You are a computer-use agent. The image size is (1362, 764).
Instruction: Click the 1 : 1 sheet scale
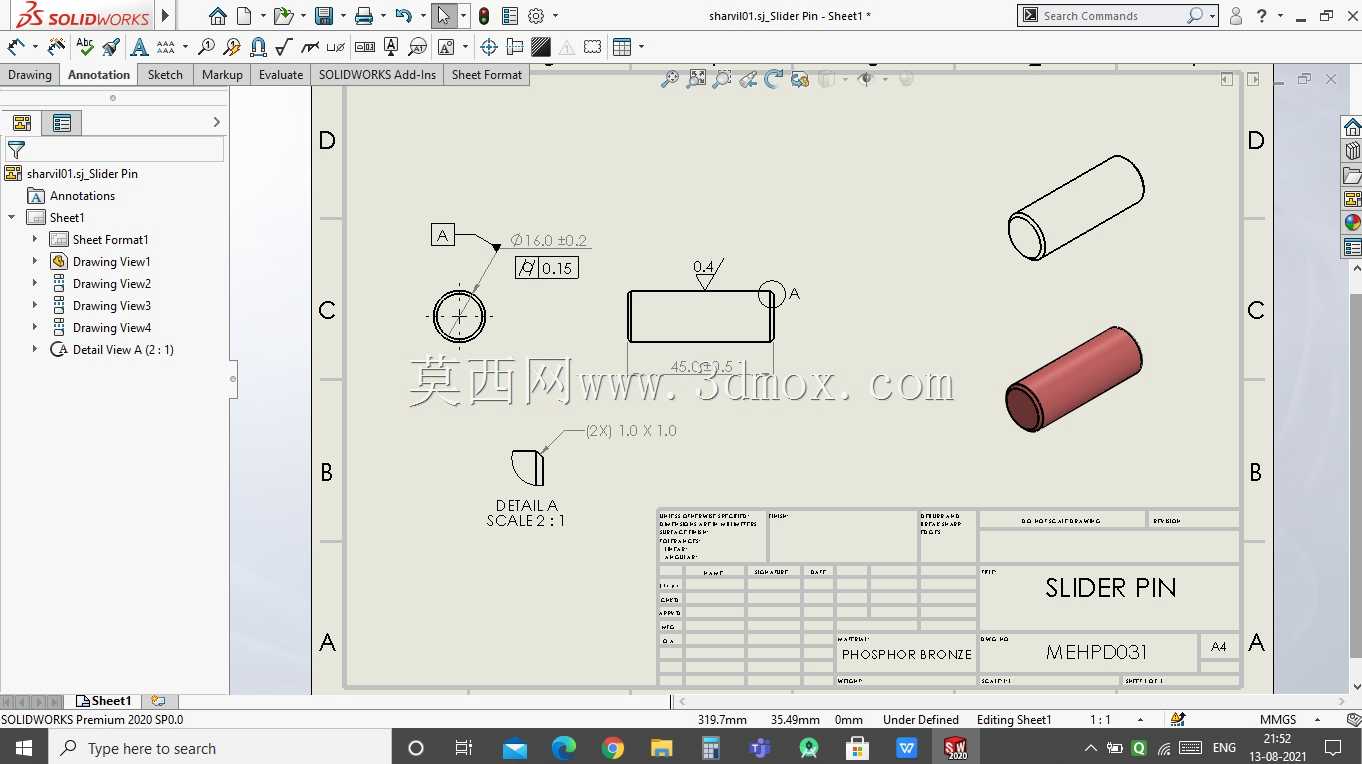[x=1100, y=720]
